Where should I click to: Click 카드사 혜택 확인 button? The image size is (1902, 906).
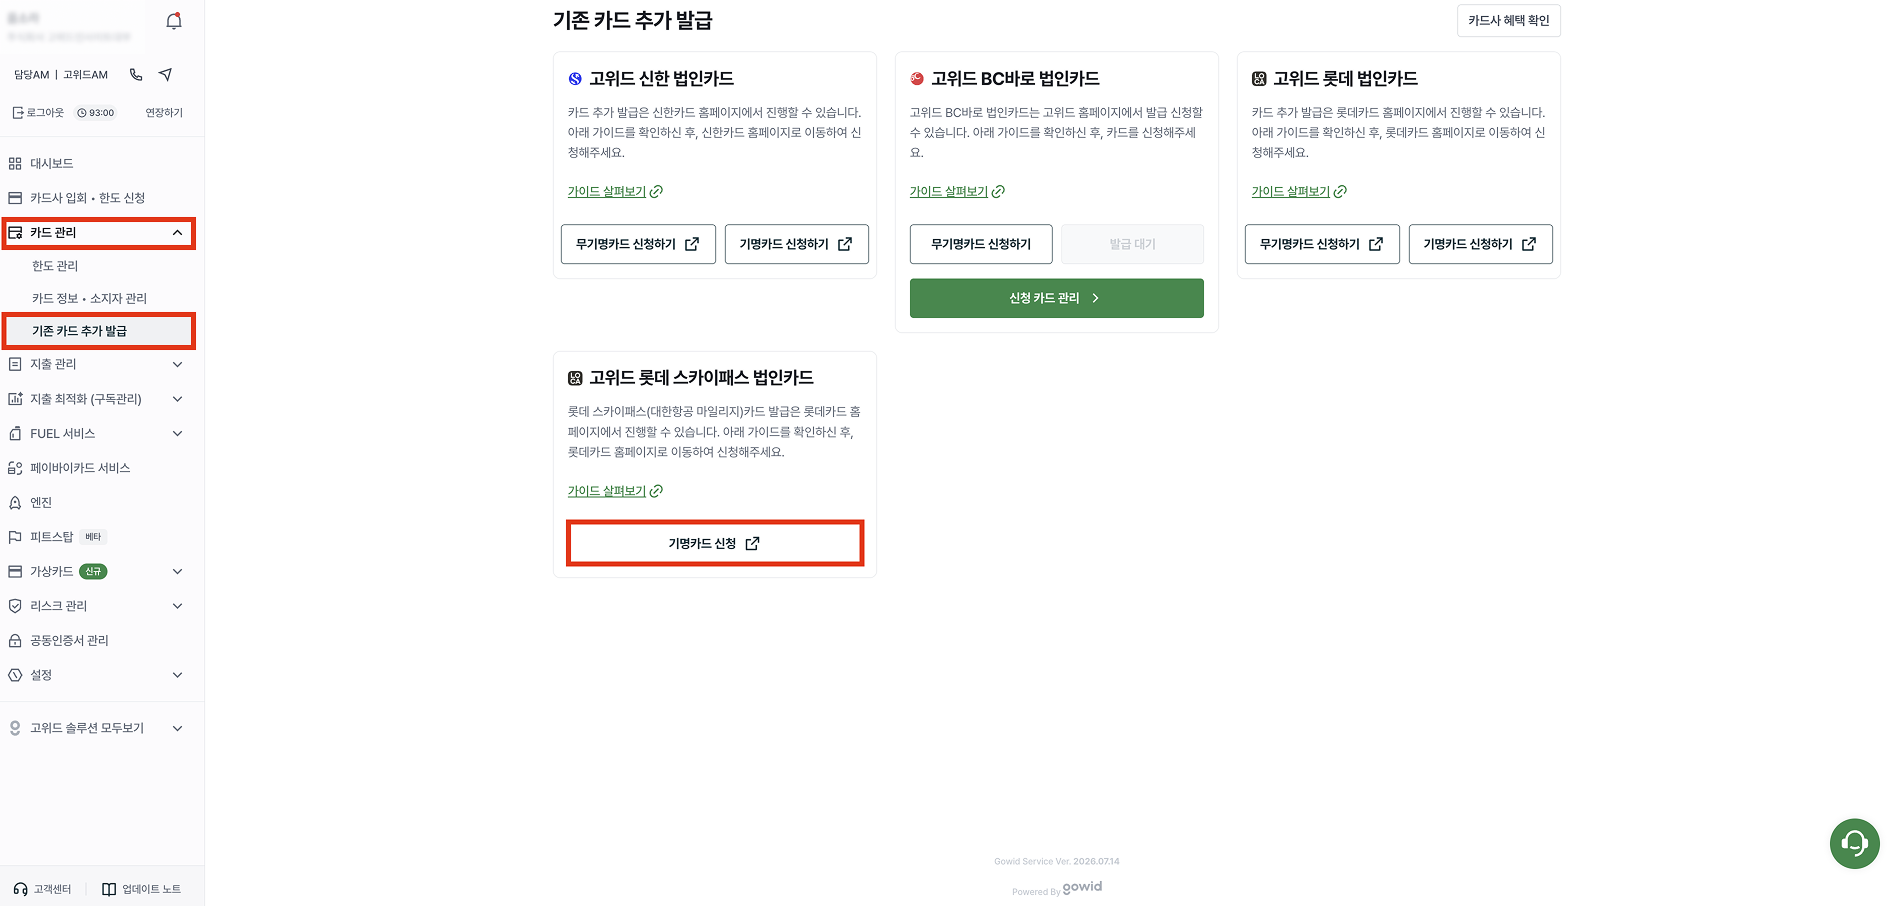1508,20
